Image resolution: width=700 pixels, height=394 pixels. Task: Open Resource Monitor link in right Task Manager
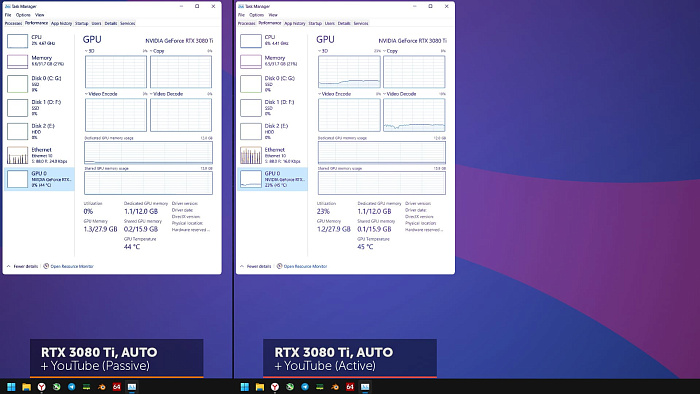click(x=302, y=266)
